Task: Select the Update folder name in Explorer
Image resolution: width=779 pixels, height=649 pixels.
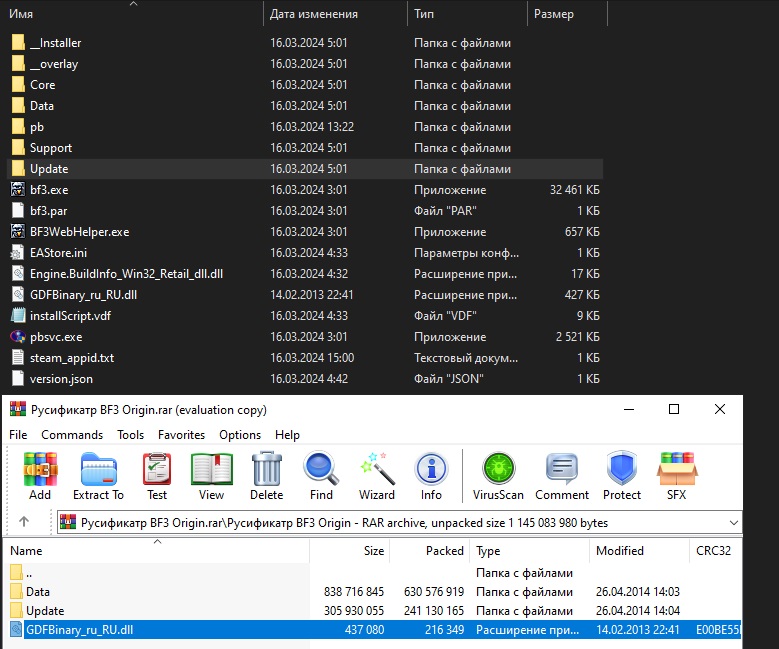Action: tap(49, 169)
